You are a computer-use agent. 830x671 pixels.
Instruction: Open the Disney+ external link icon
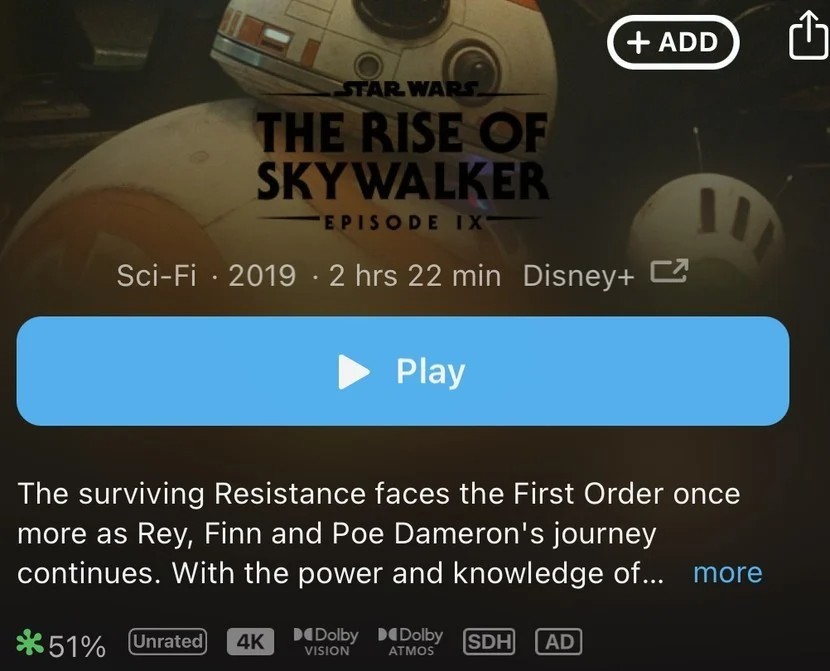coord(669,271)
